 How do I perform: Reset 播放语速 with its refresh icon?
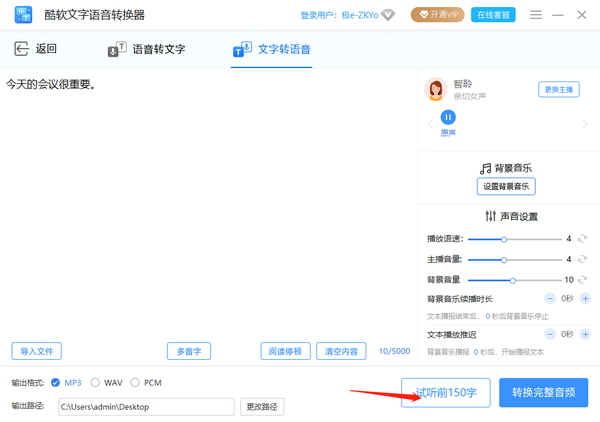[x=582, y=239]
